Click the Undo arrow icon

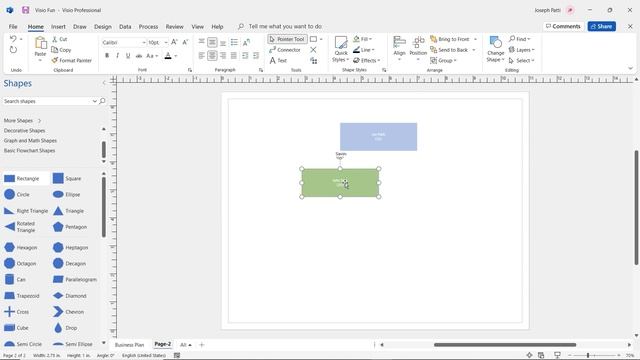13,39
